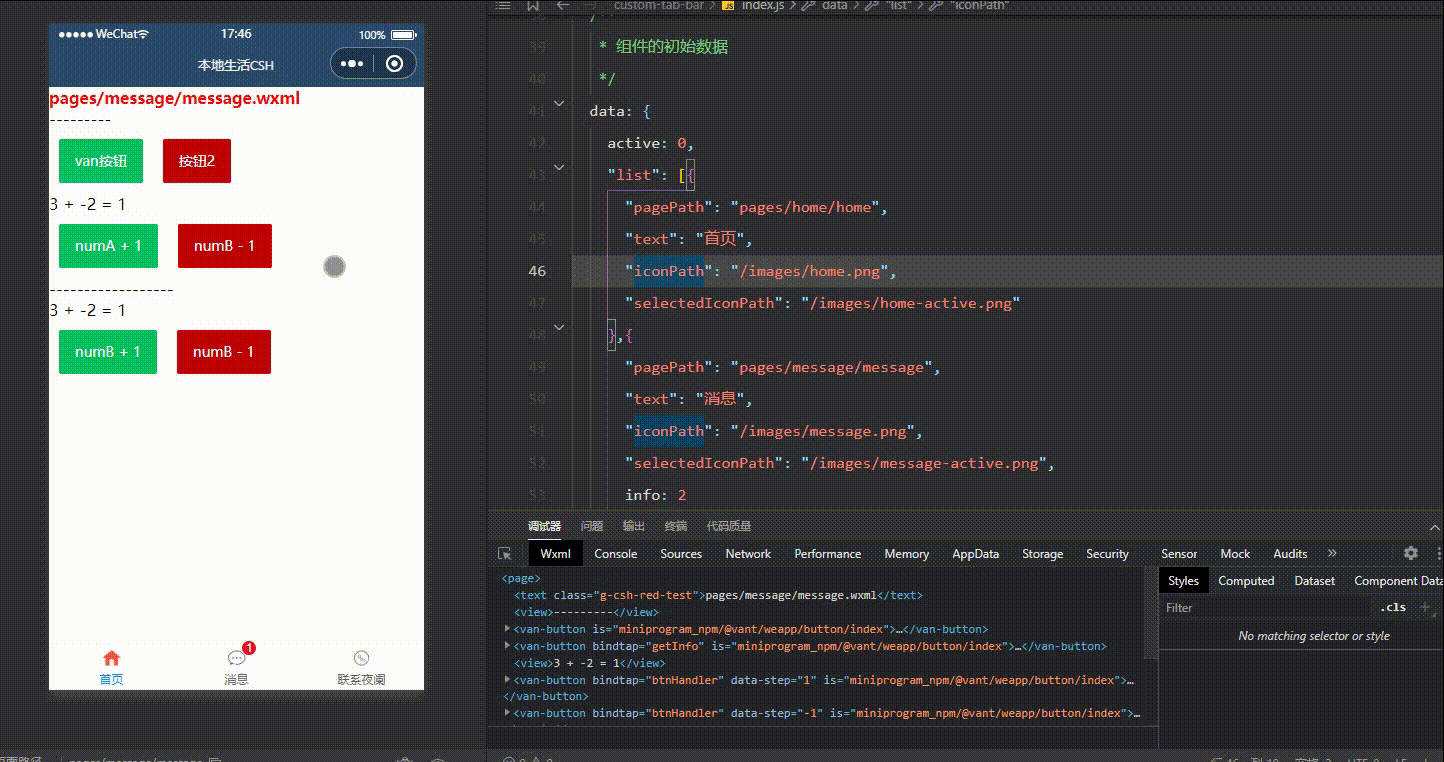
Task: Open the Mock devtools tab
Action: (x=1235, y=554)
